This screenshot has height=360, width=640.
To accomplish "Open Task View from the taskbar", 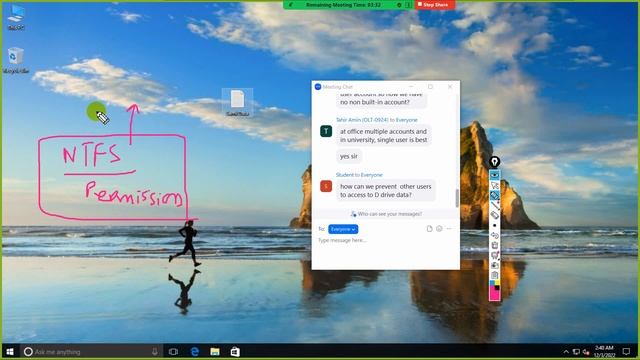I will [173, 351].
